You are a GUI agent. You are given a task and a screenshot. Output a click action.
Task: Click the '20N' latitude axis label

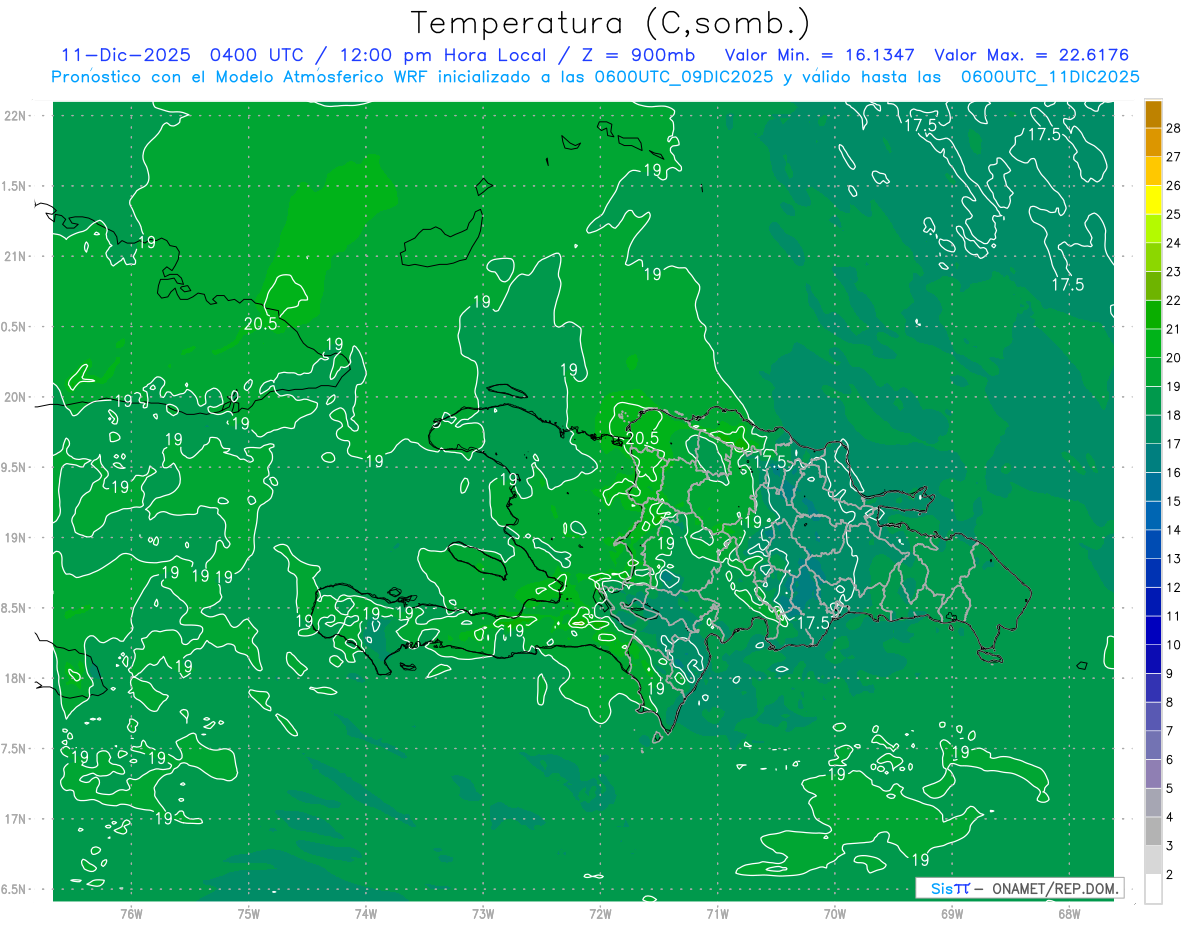[x=15, y=397]
